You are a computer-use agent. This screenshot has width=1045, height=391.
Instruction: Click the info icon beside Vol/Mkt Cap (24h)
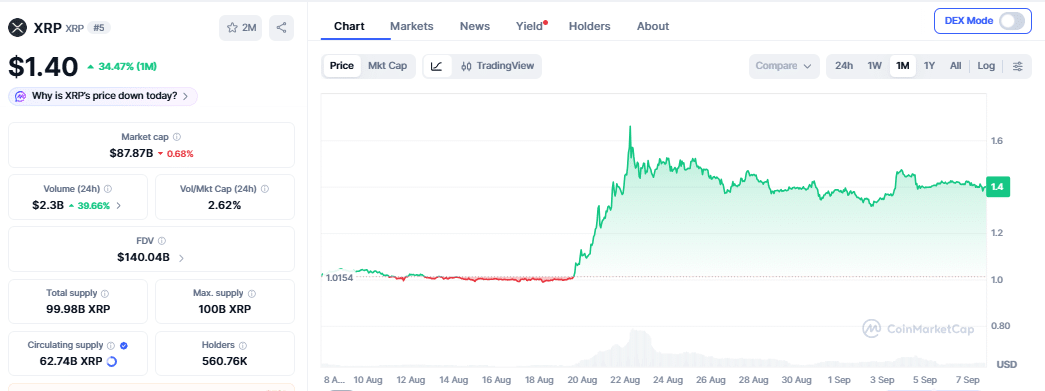[x=265, y=189]
